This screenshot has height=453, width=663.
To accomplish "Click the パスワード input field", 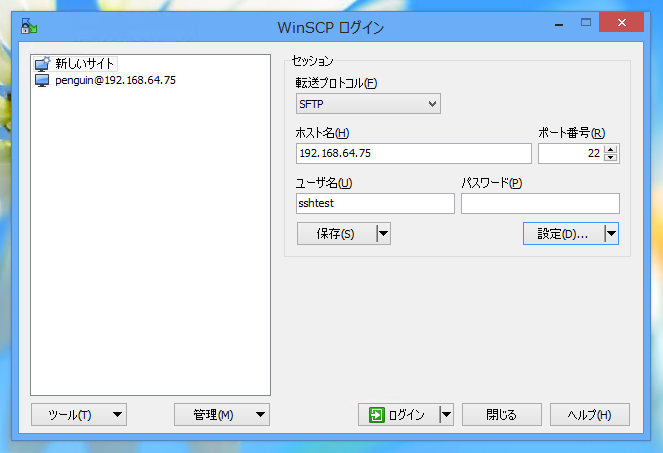I will 540,203.
